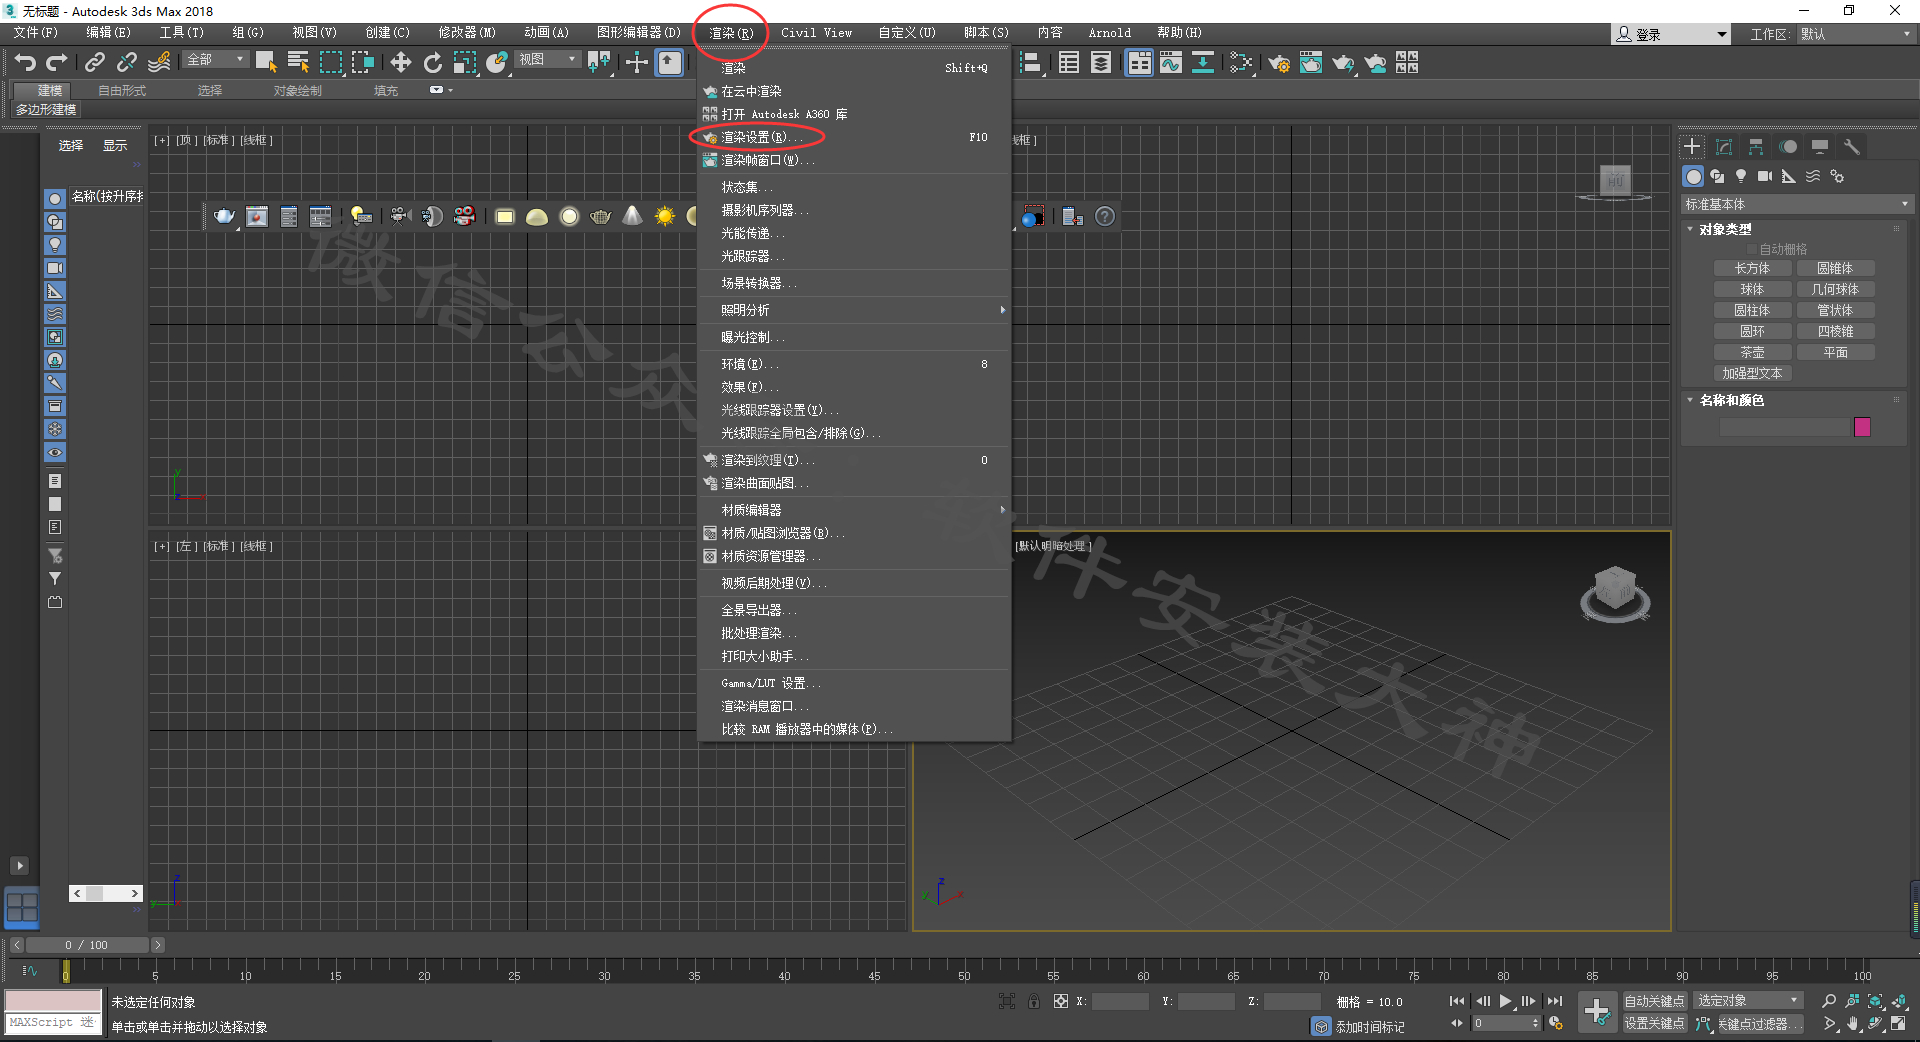Toggle the isolate selection status icon

pyautogui.click(x=1007, y=1001)
